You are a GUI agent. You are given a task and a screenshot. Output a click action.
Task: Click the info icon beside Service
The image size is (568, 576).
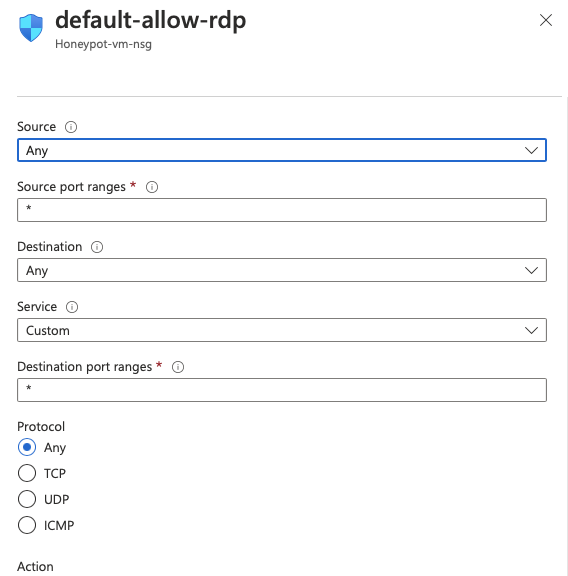click(72, 307)
